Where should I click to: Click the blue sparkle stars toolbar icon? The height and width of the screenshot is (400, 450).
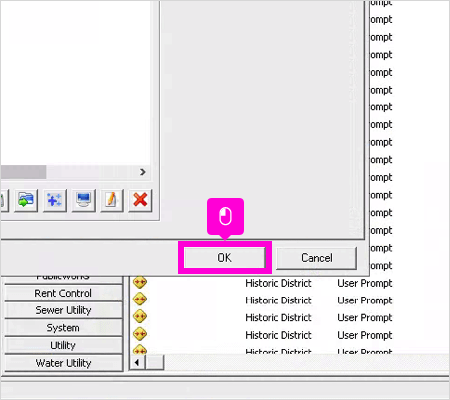tap(55, 200)
